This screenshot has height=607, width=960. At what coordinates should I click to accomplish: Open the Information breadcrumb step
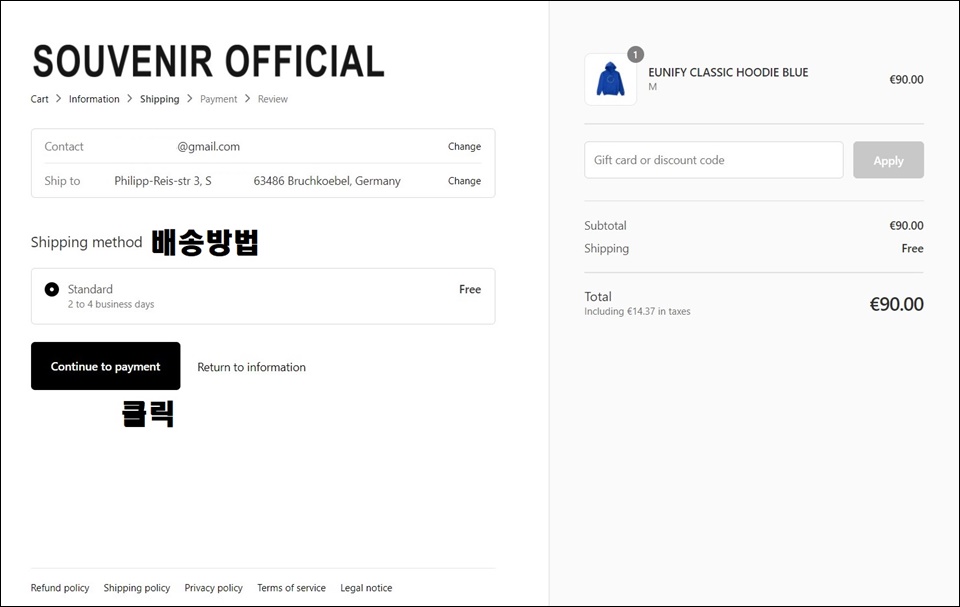[x=94, y=99]
